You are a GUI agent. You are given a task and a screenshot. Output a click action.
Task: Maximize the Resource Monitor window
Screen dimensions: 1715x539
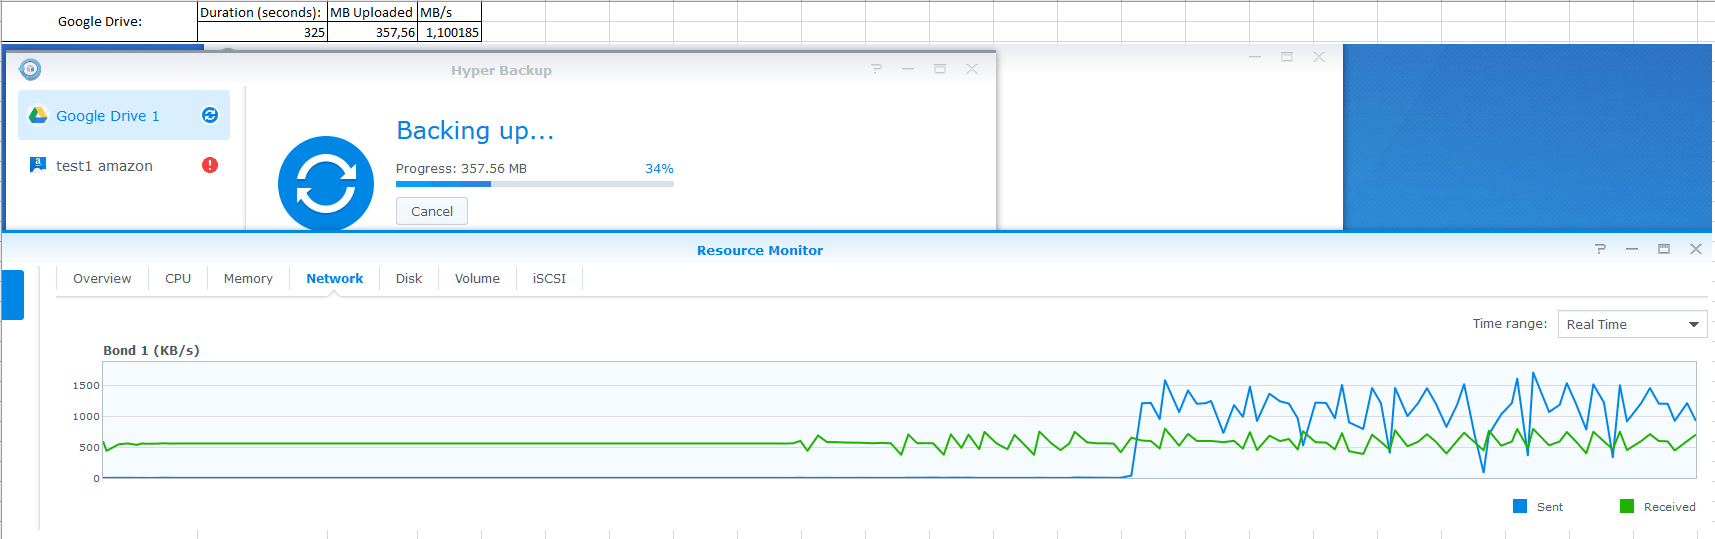coord(1664,249)
